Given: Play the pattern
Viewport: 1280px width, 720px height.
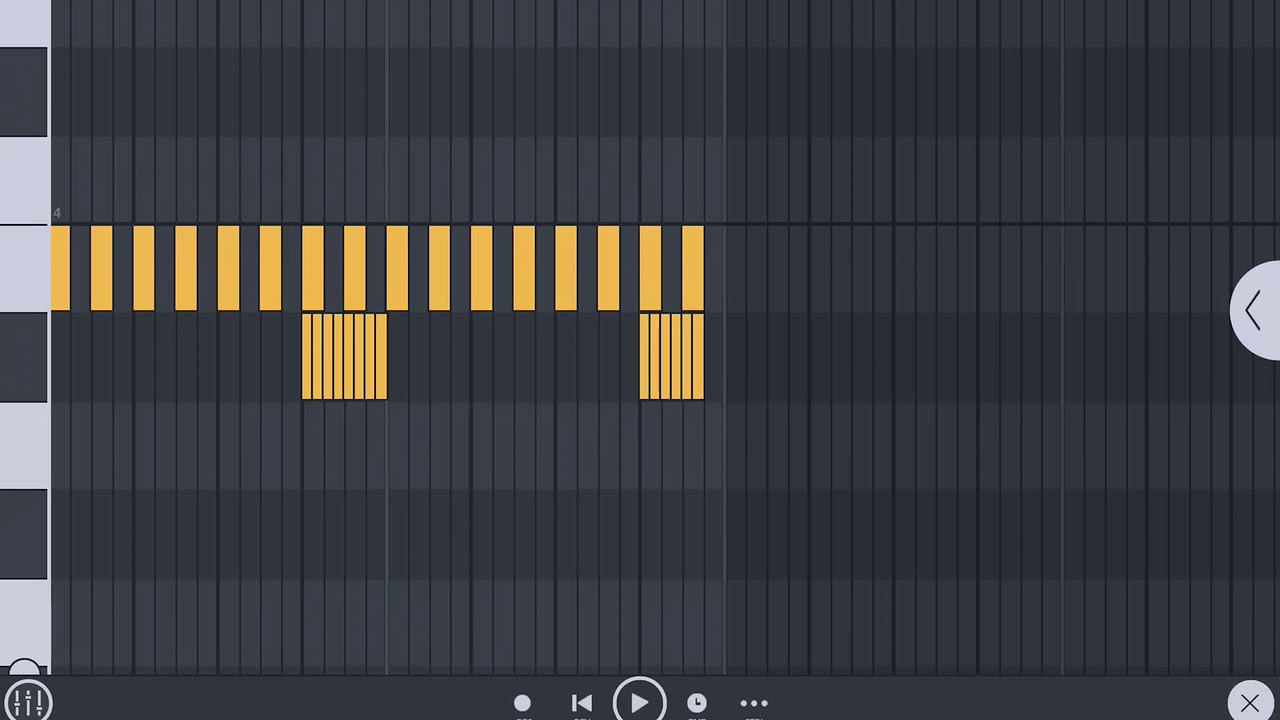Looking at the screenshot, I should 639,701.
